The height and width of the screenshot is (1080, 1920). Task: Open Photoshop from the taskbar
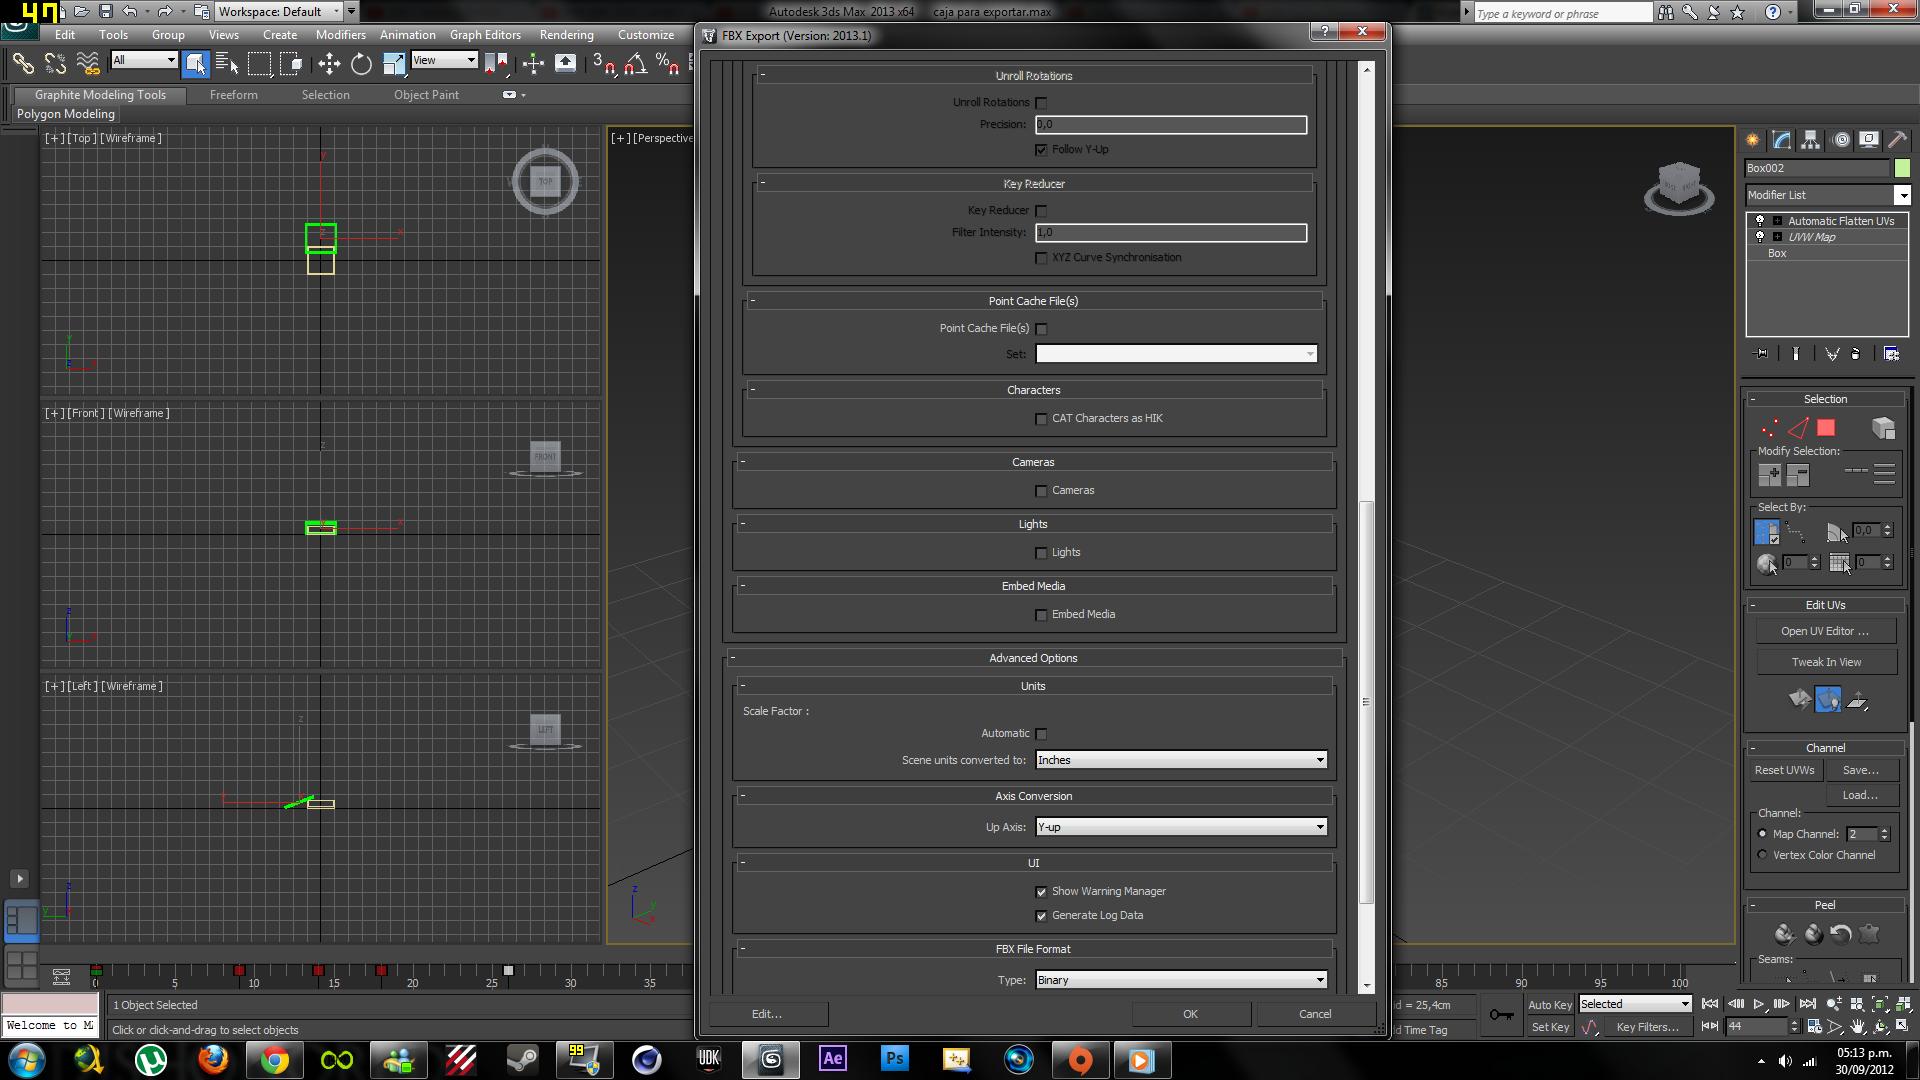(x=894, y=1058)
